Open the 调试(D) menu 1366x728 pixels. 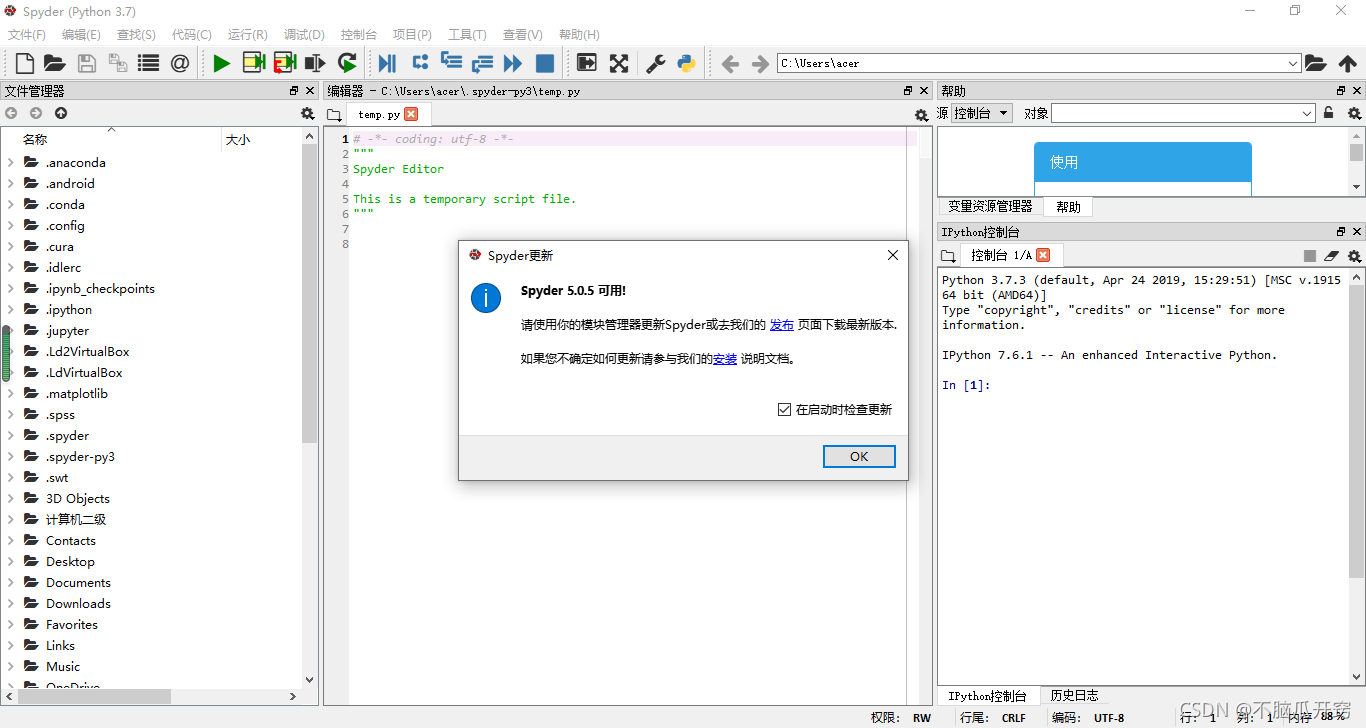point(304,34)
